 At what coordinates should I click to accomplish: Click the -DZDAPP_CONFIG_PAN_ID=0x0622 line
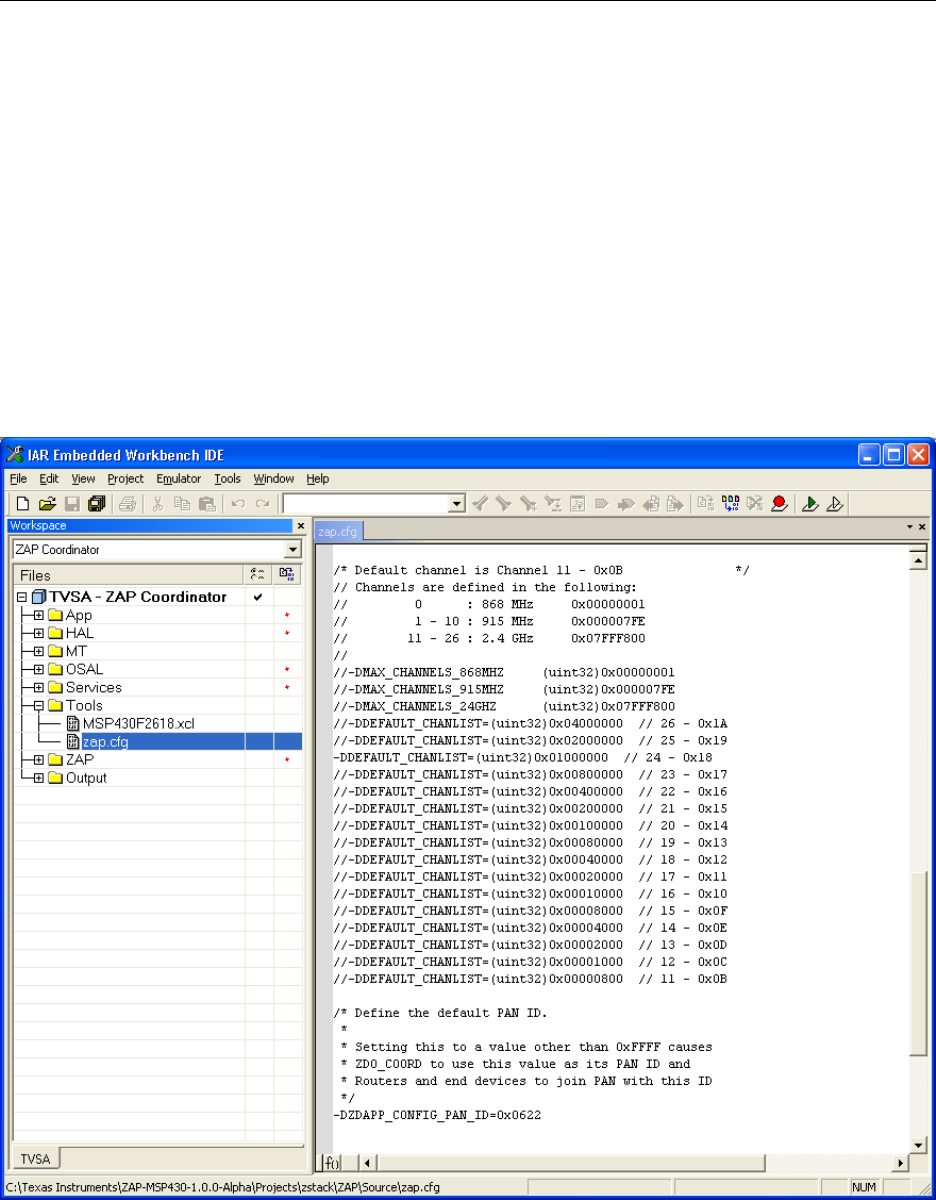pos(437,1114)
